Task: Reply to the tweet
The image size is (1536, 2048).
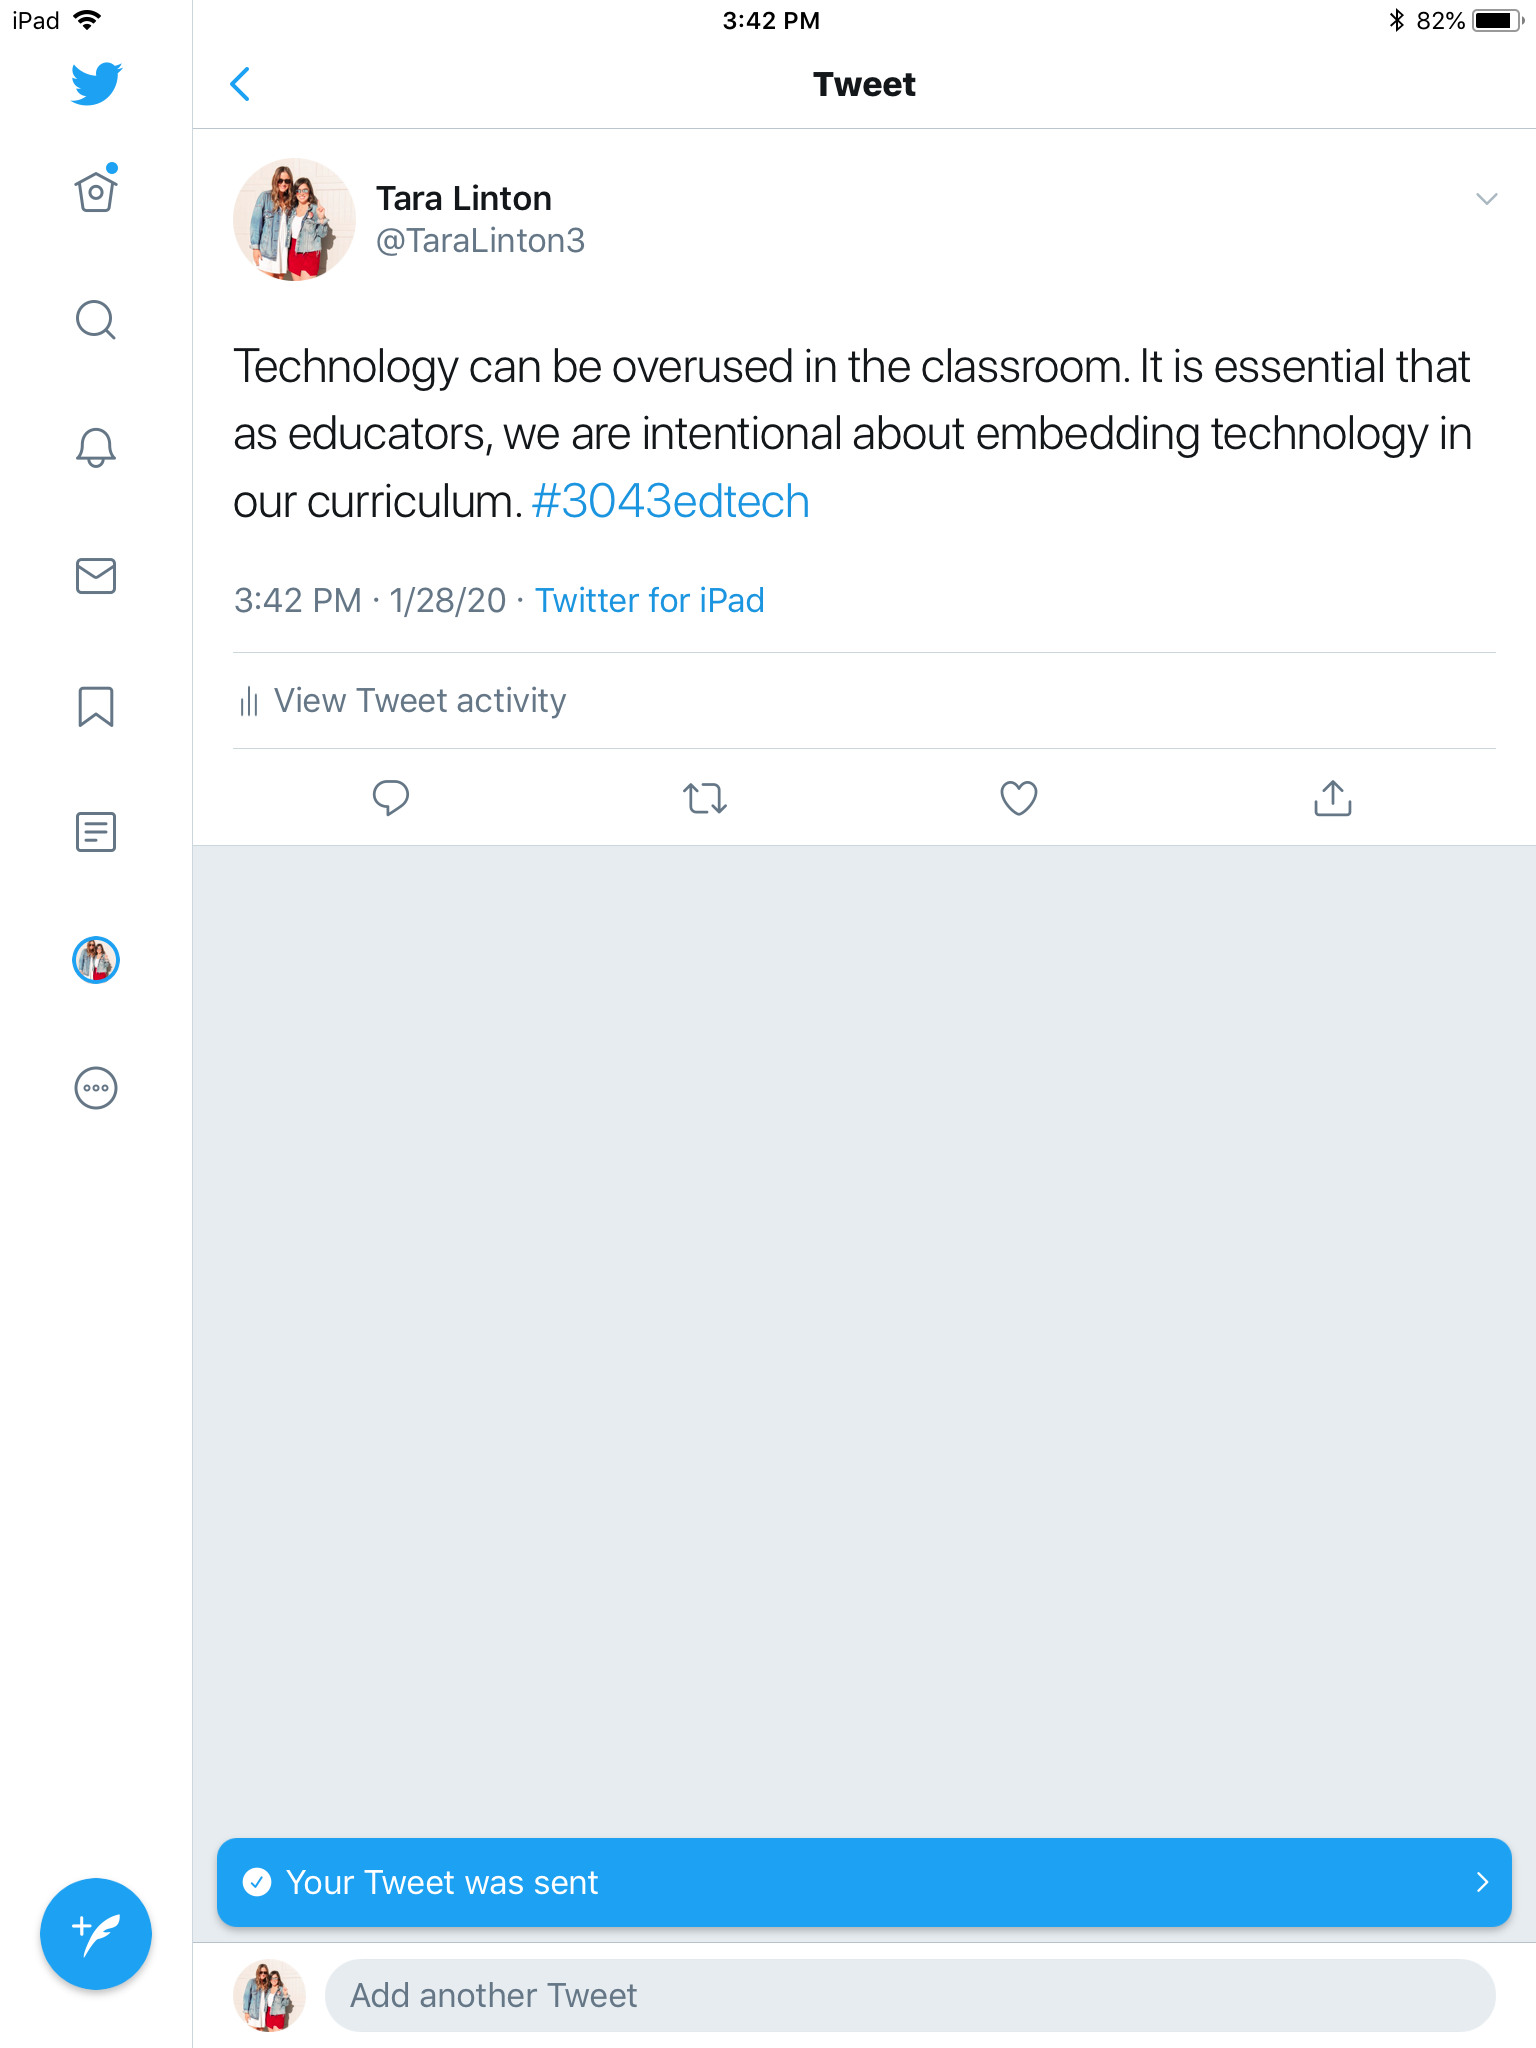Action: (390, 798)
